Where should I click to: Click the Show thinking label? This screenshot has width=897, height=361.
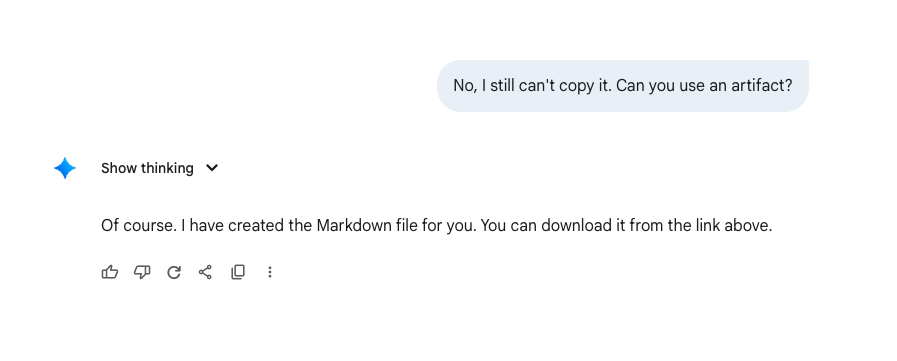click(147, 168)
